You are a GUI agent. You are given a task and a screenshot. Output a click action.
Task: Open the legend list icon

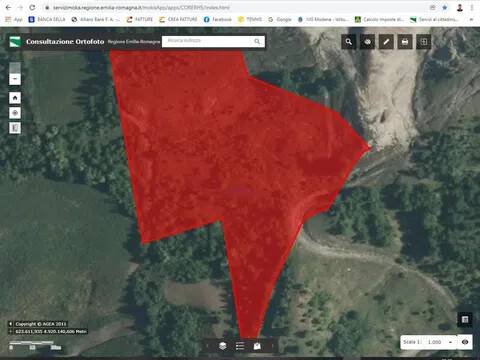(240, 346)
